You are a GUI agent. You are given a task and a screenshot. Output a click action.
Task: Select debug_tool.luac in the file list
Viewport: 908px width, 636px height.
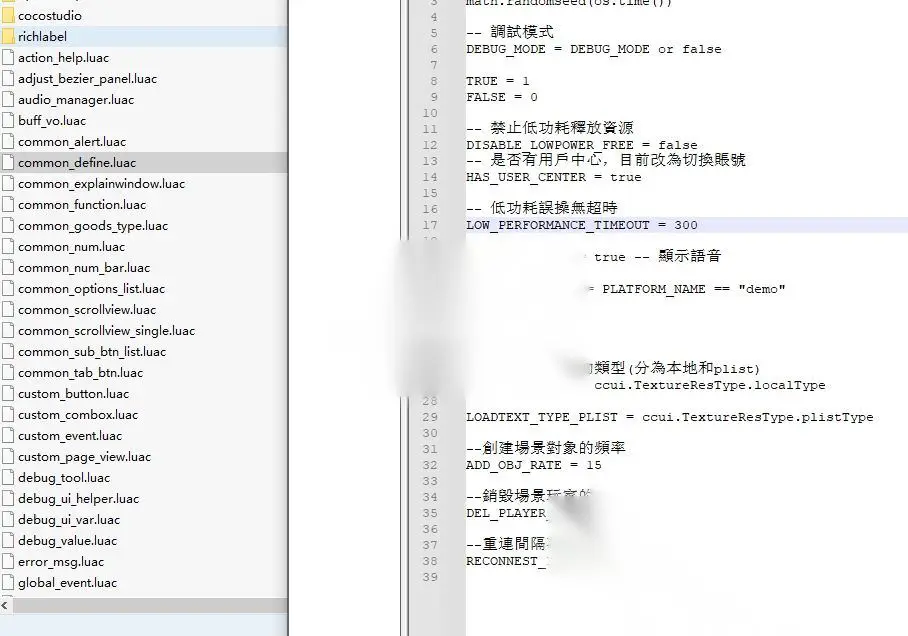point(64,478)
